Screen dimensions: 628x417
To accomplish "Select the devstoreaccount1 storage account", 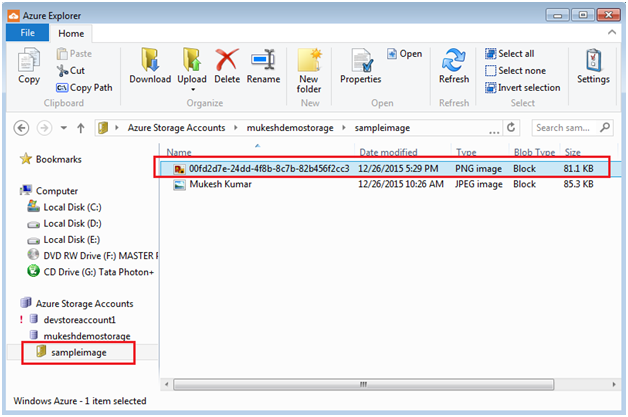I will 80,320.
